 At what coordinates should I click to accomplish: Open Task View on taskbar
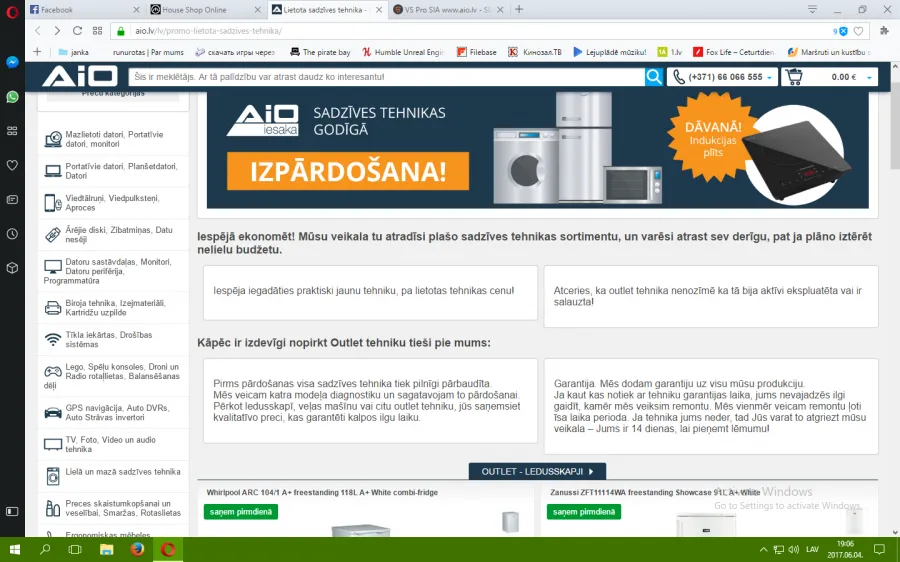coord(75,549)
